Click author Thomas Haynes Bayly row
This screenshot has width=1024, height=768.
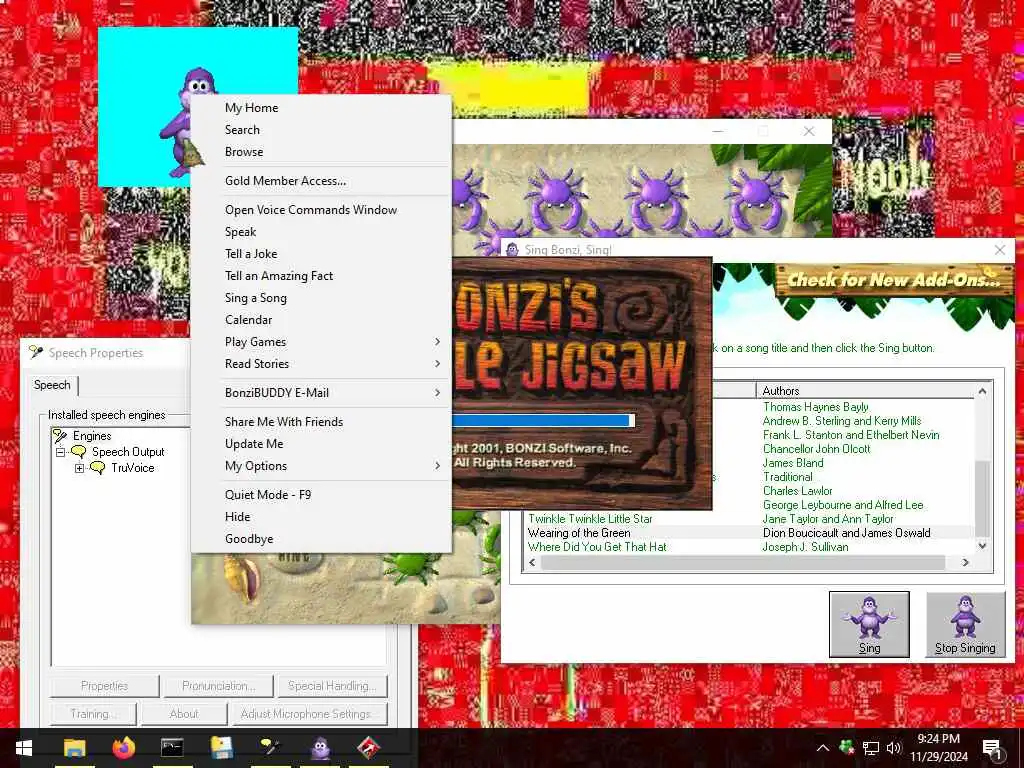[816, 407]
